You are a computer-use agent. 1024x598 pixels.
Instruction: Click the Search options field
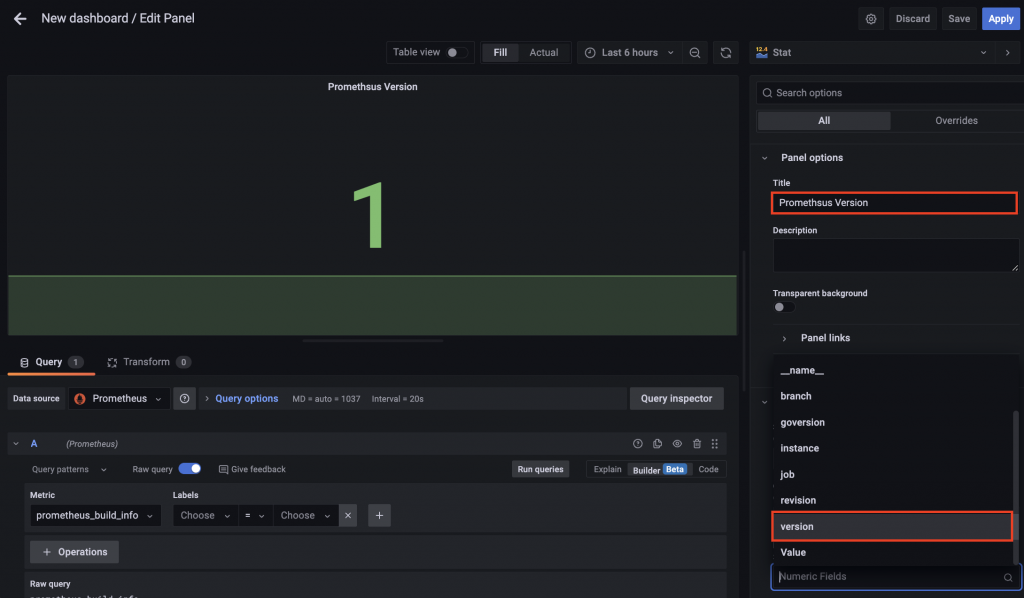[891, 93]
